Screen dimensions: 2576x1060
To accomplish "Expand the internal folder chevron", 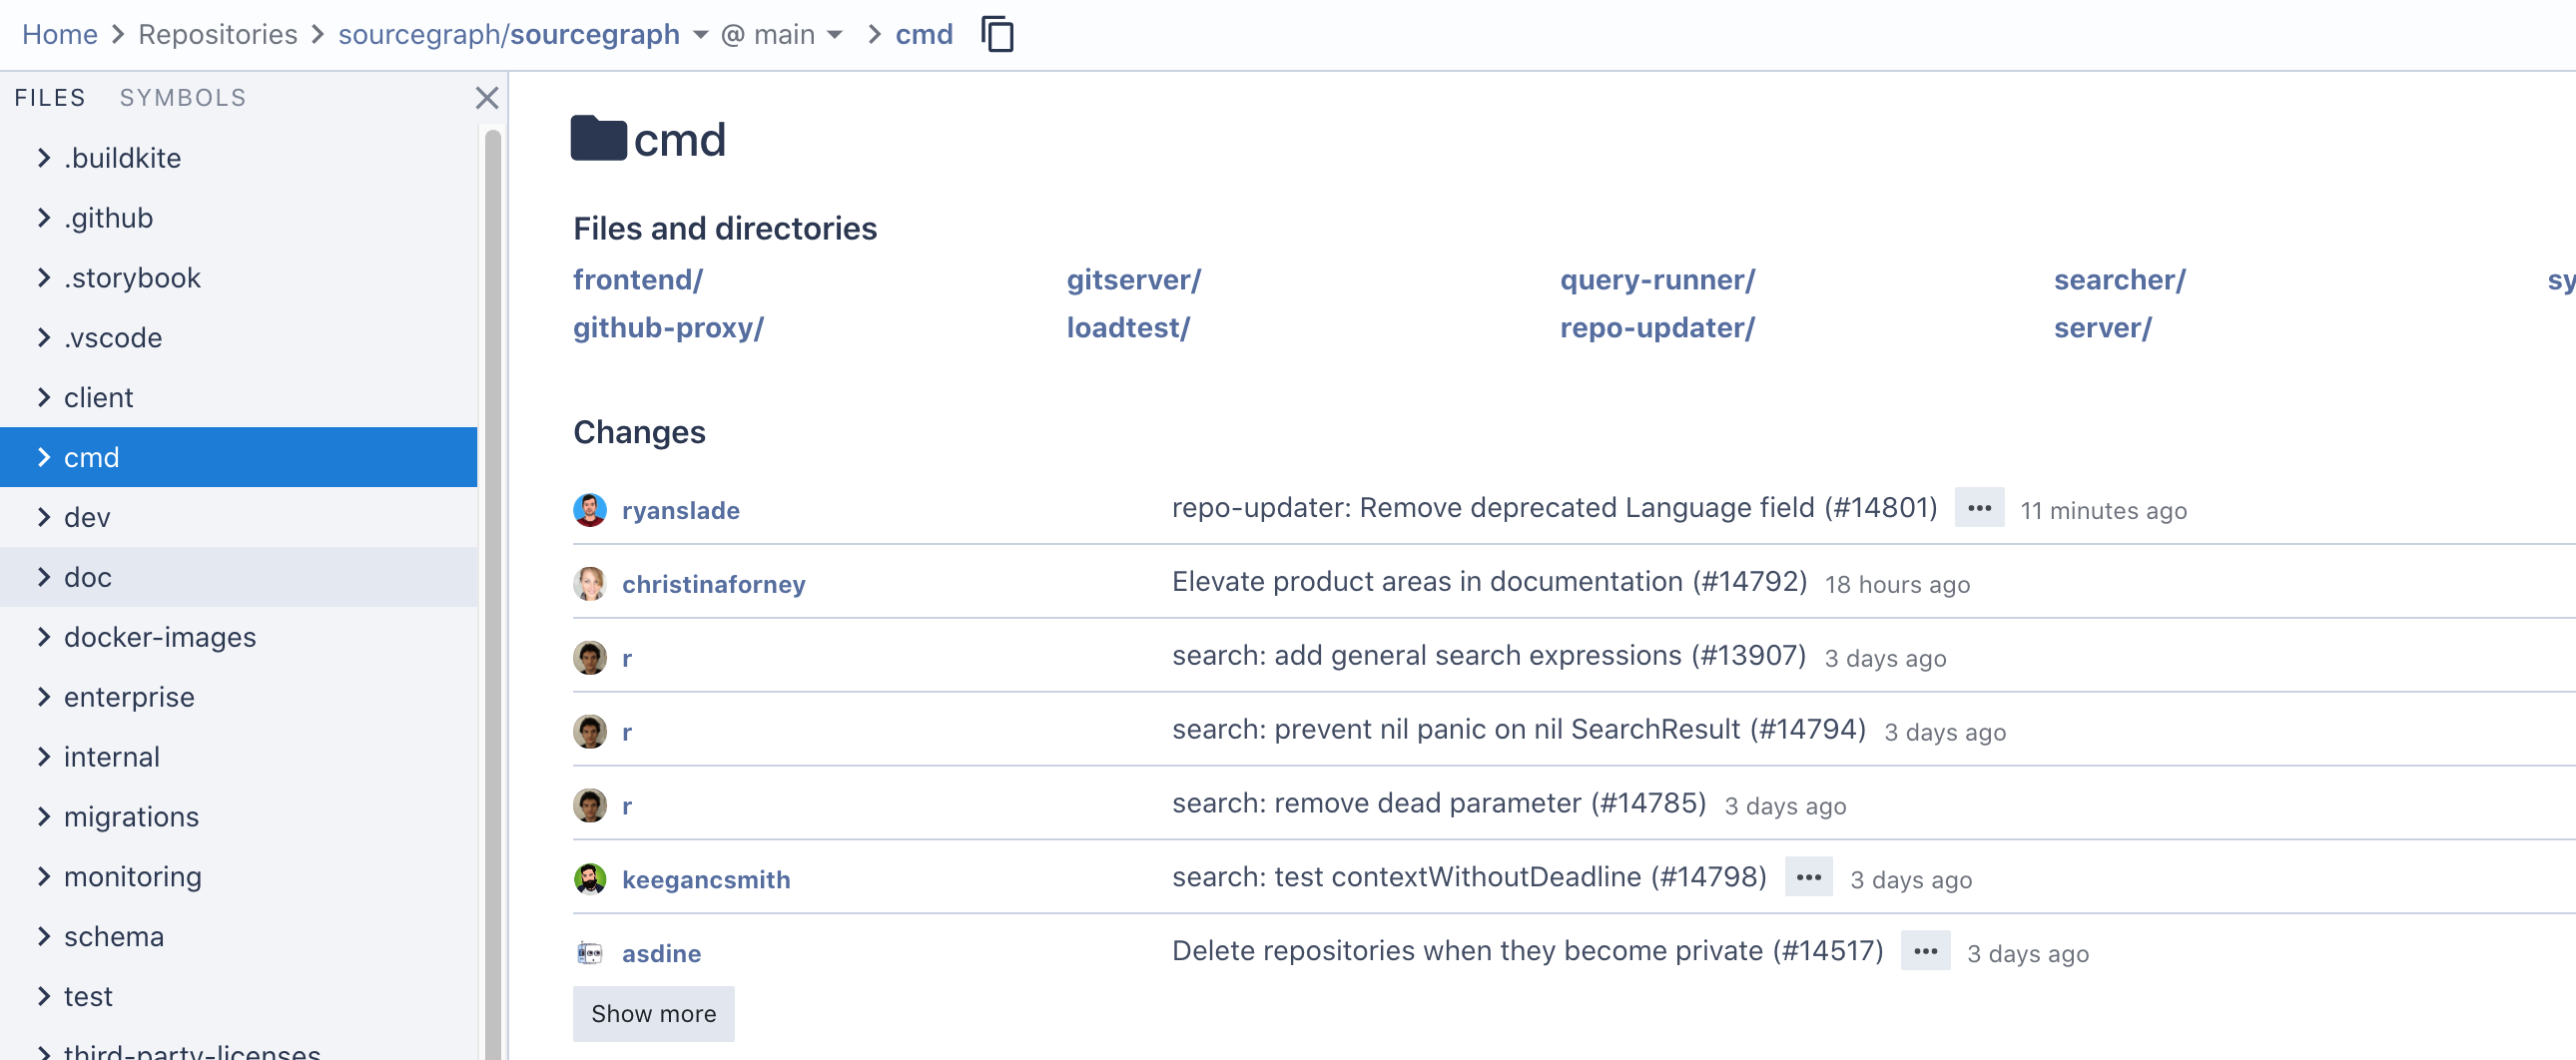I will pyautogui.click(x=43, y=758).
